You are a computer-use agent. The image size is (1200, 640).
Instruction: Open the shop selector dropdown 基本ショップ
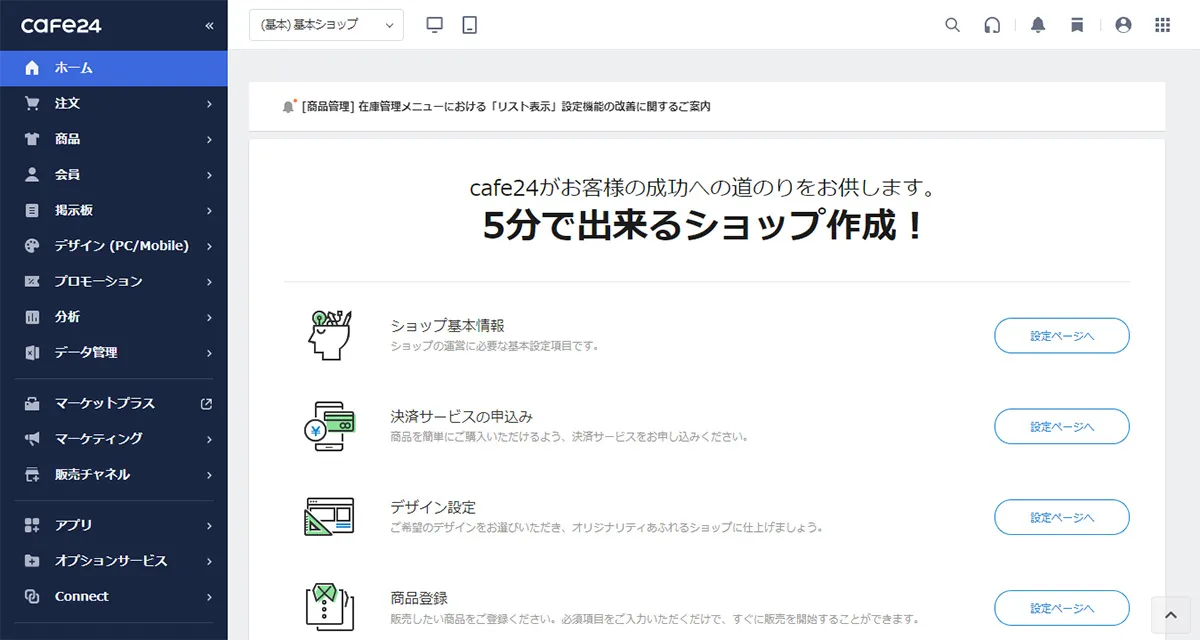click(x=325, y=24)
